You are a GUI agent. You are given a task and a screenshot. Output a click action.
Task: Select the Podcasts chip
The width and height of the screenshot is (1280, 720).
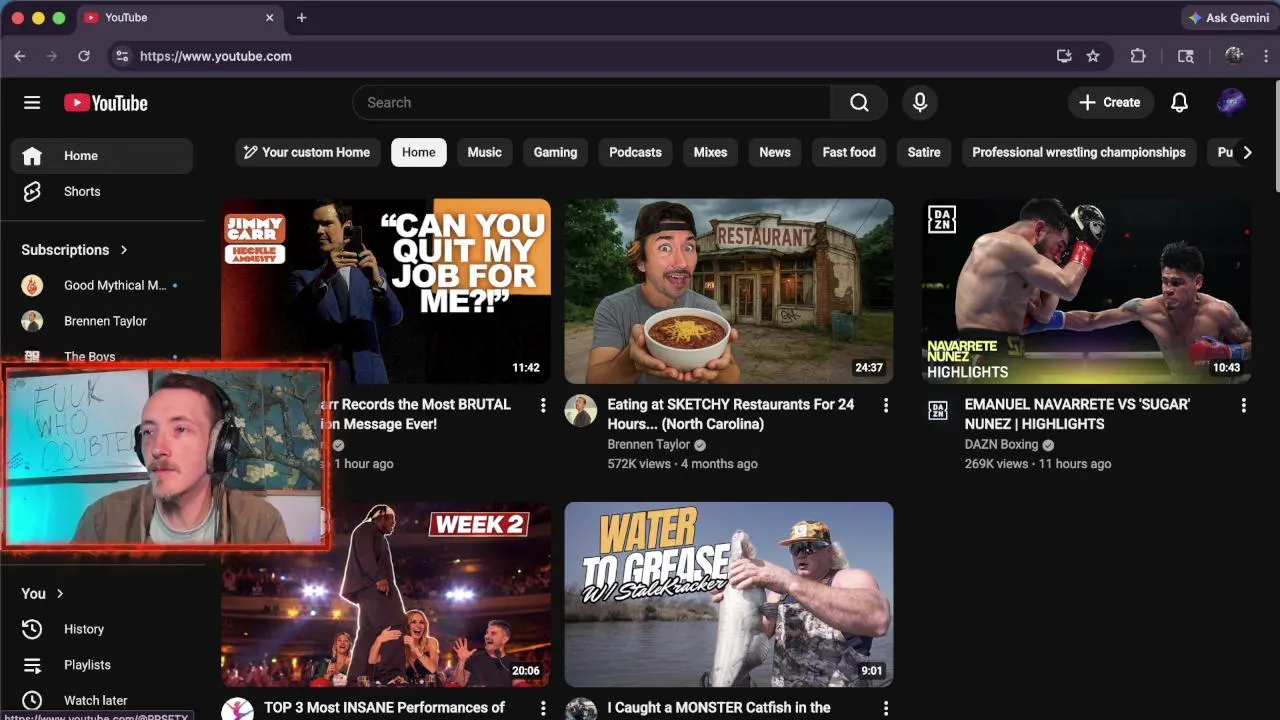[636, 152]
